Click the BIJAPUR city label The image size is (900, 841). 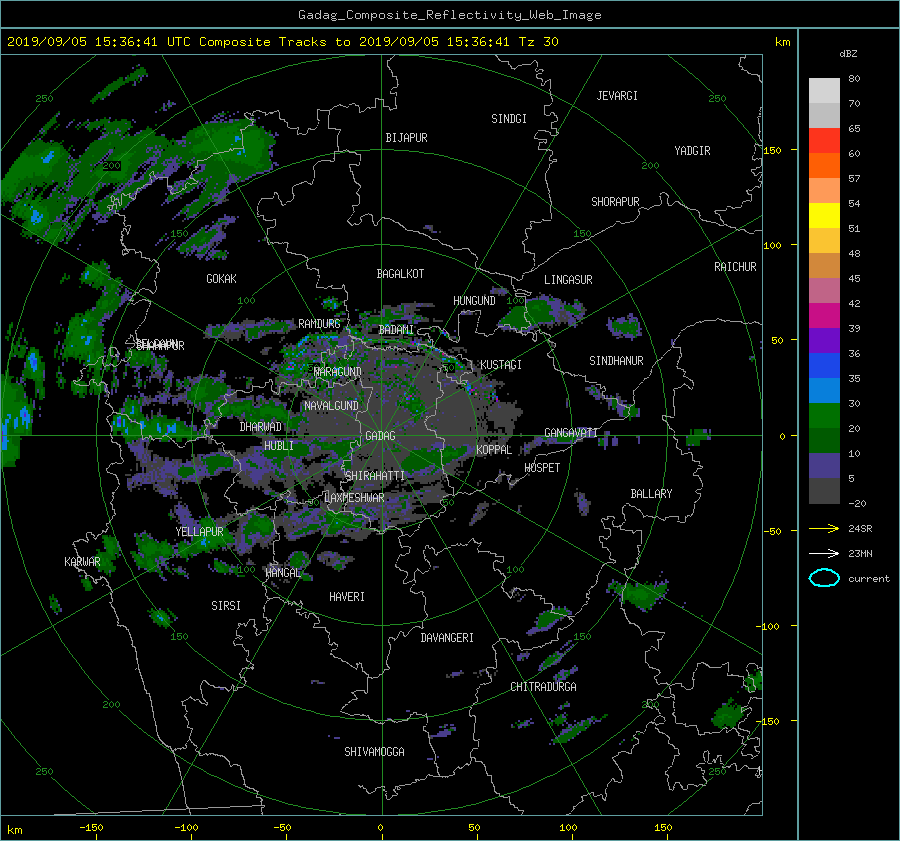point(406,138)
